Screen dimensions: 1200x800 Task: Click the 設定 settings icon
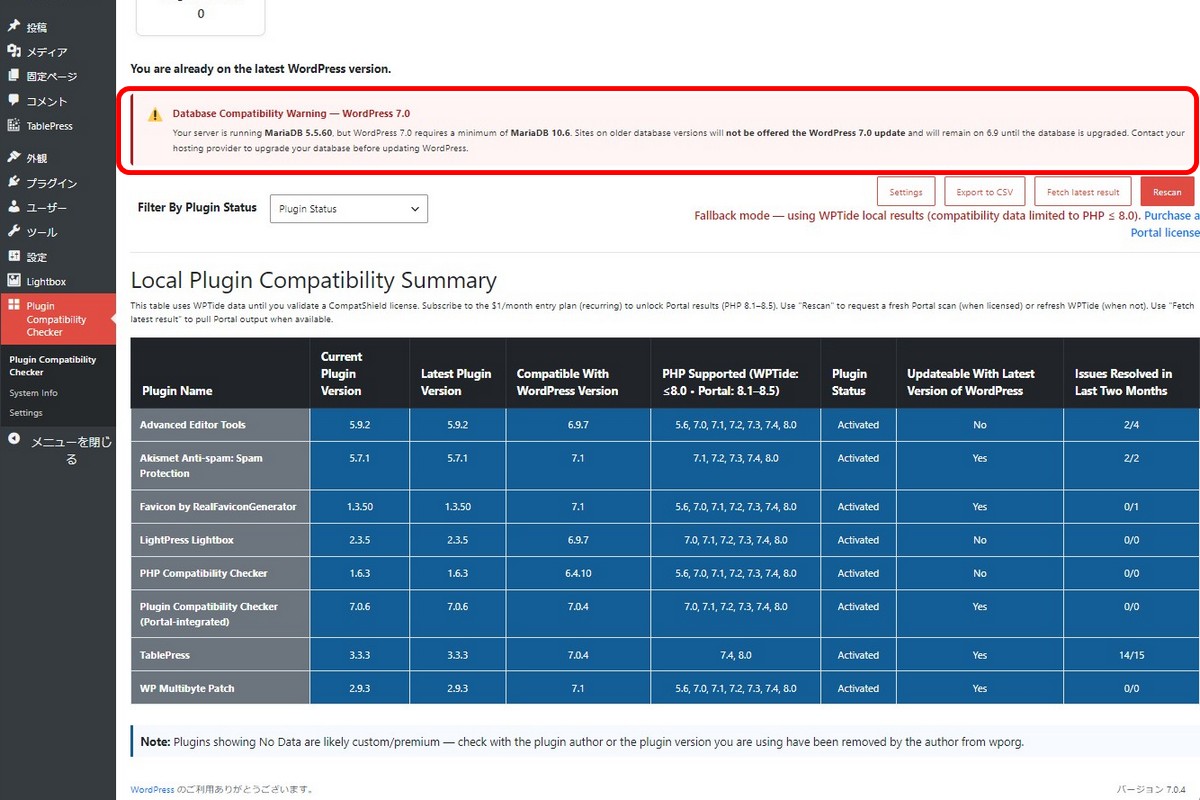click(x=14, y=256)
